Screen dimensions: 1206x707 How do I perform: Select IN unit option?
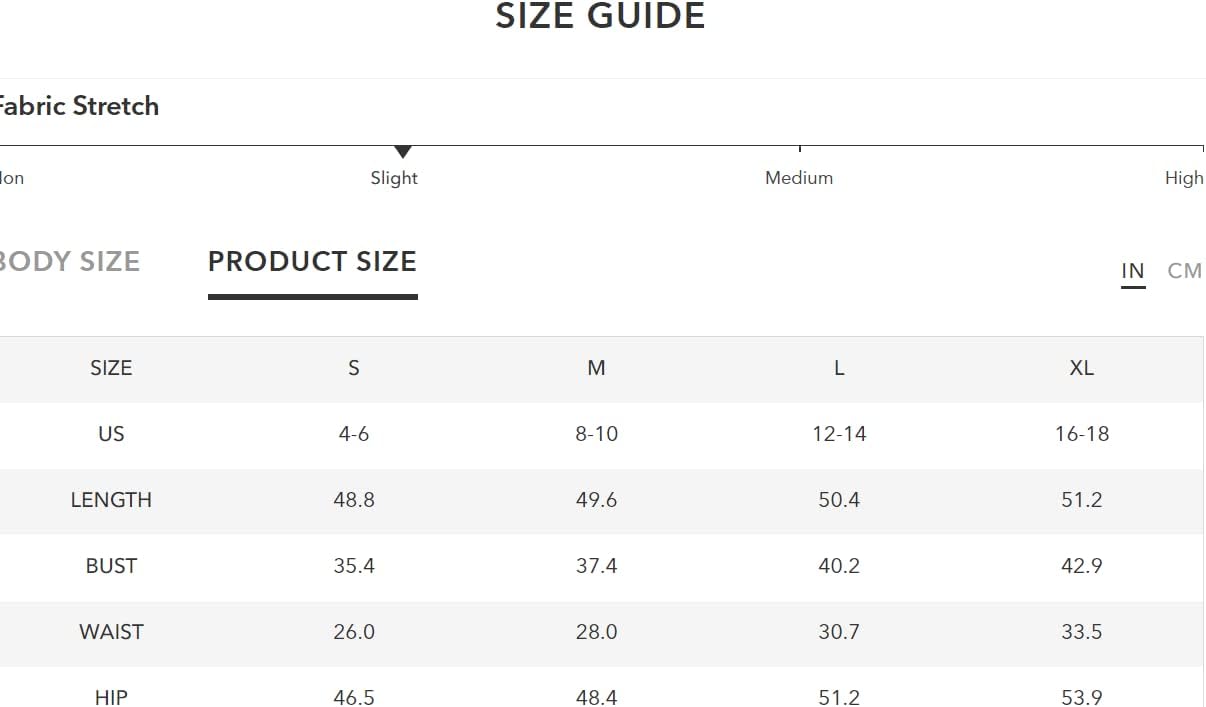[1133, 271]
